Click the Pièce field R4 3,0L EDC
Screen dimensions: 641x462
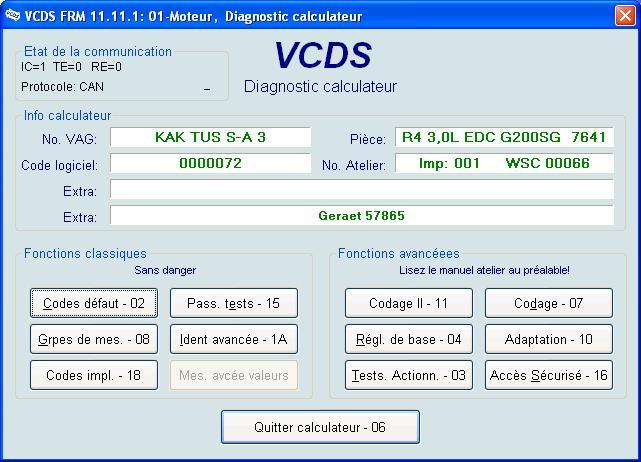(504, 137)
